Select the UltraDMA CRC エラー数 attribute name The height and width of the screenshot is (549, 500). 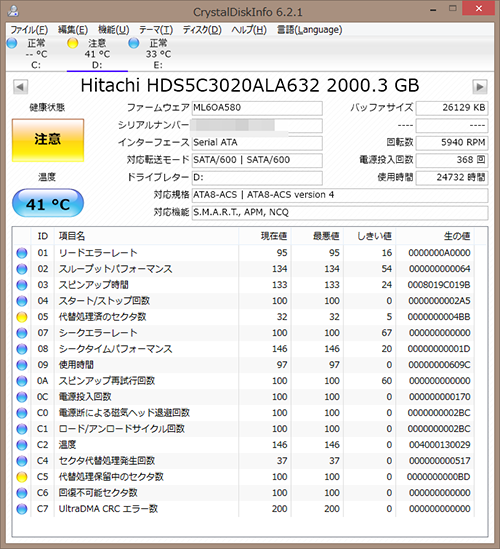(108, 509)
